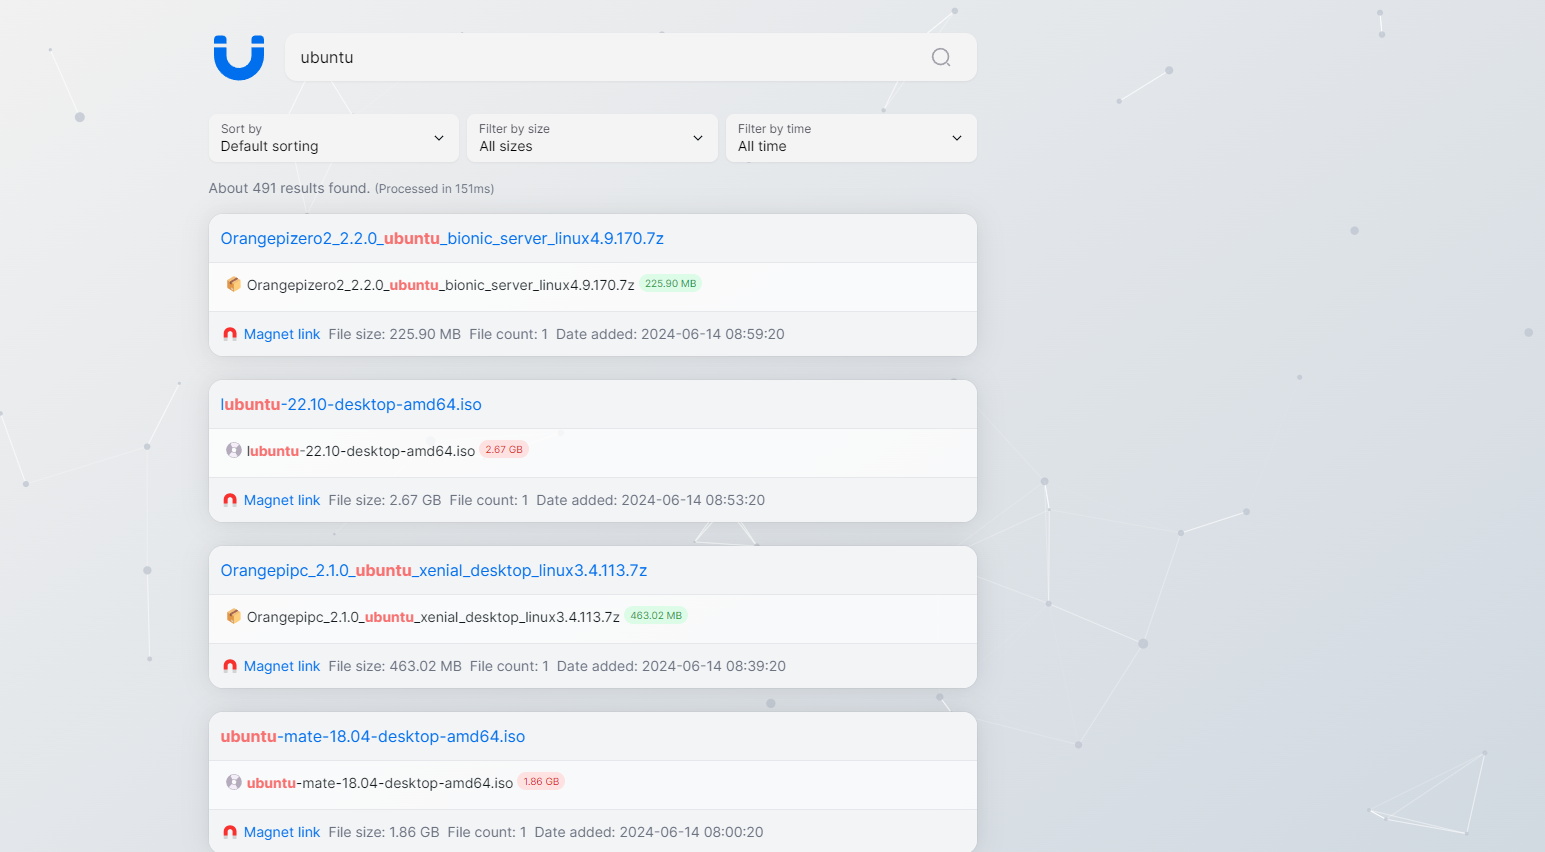The image size is (1545, 852).
Task: Open the Filter by size dropdown
Action: tap(592, 138)
